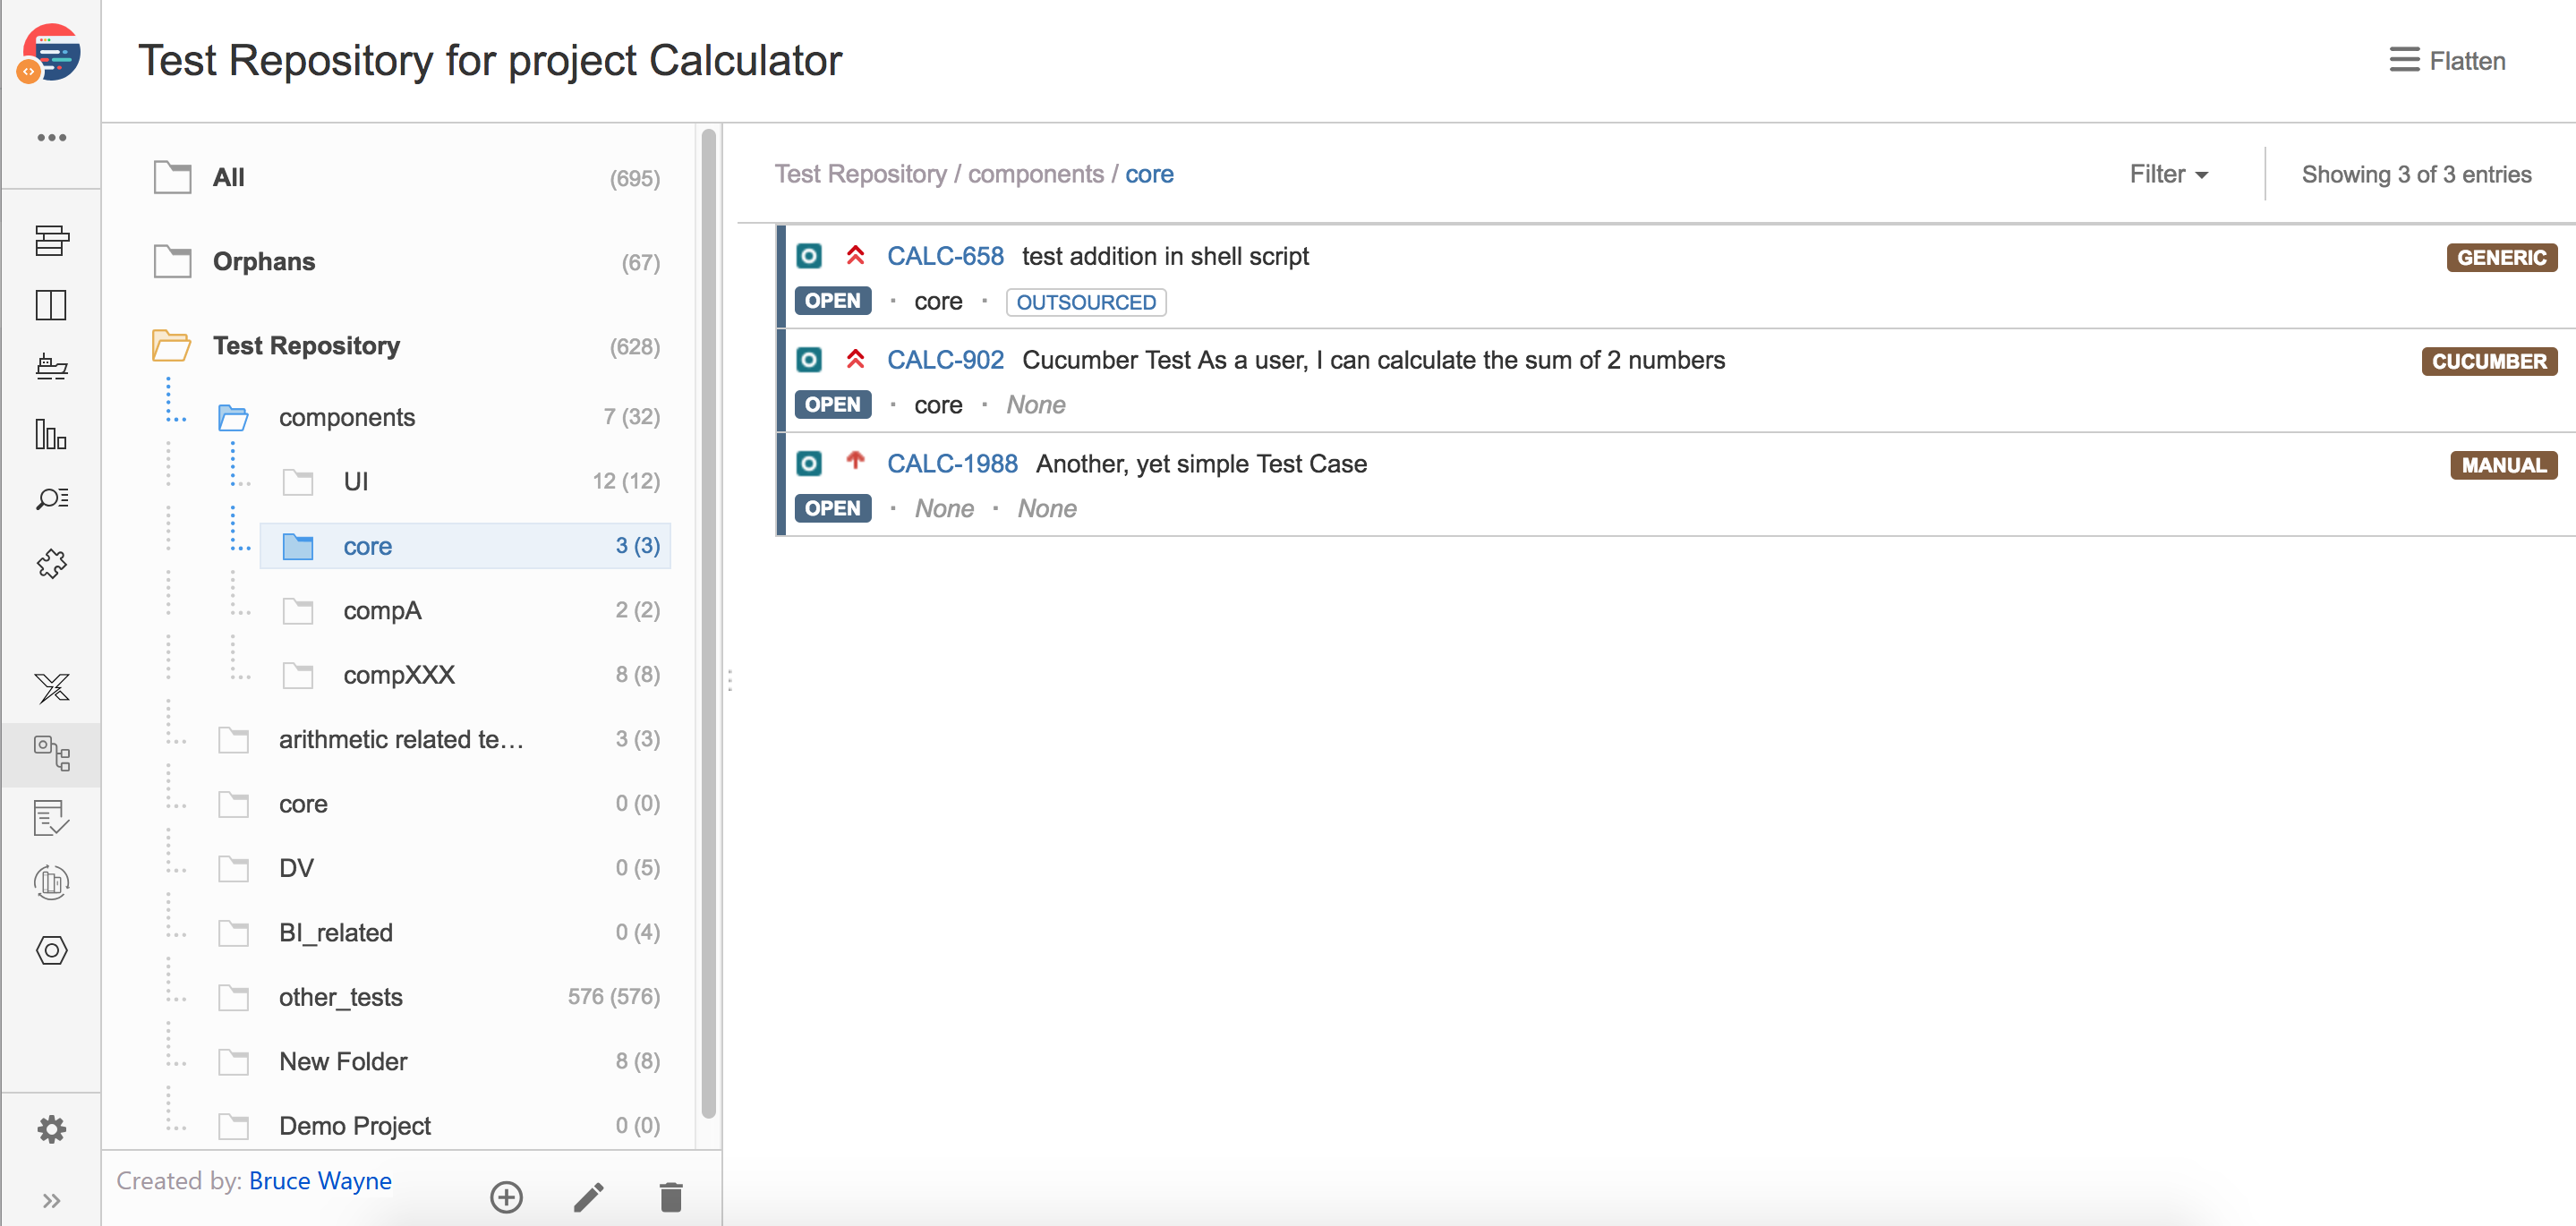Rename folder using pencil icon

[x=589, y=1197]
